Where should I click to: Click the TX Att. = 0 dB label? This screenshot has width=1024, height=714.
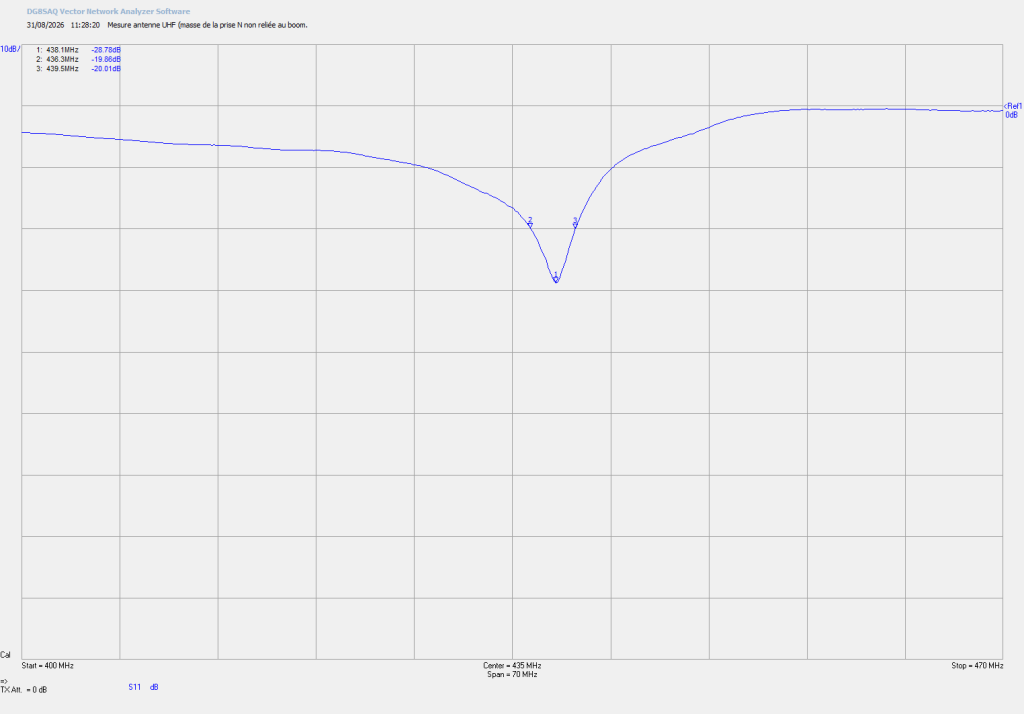24,690
